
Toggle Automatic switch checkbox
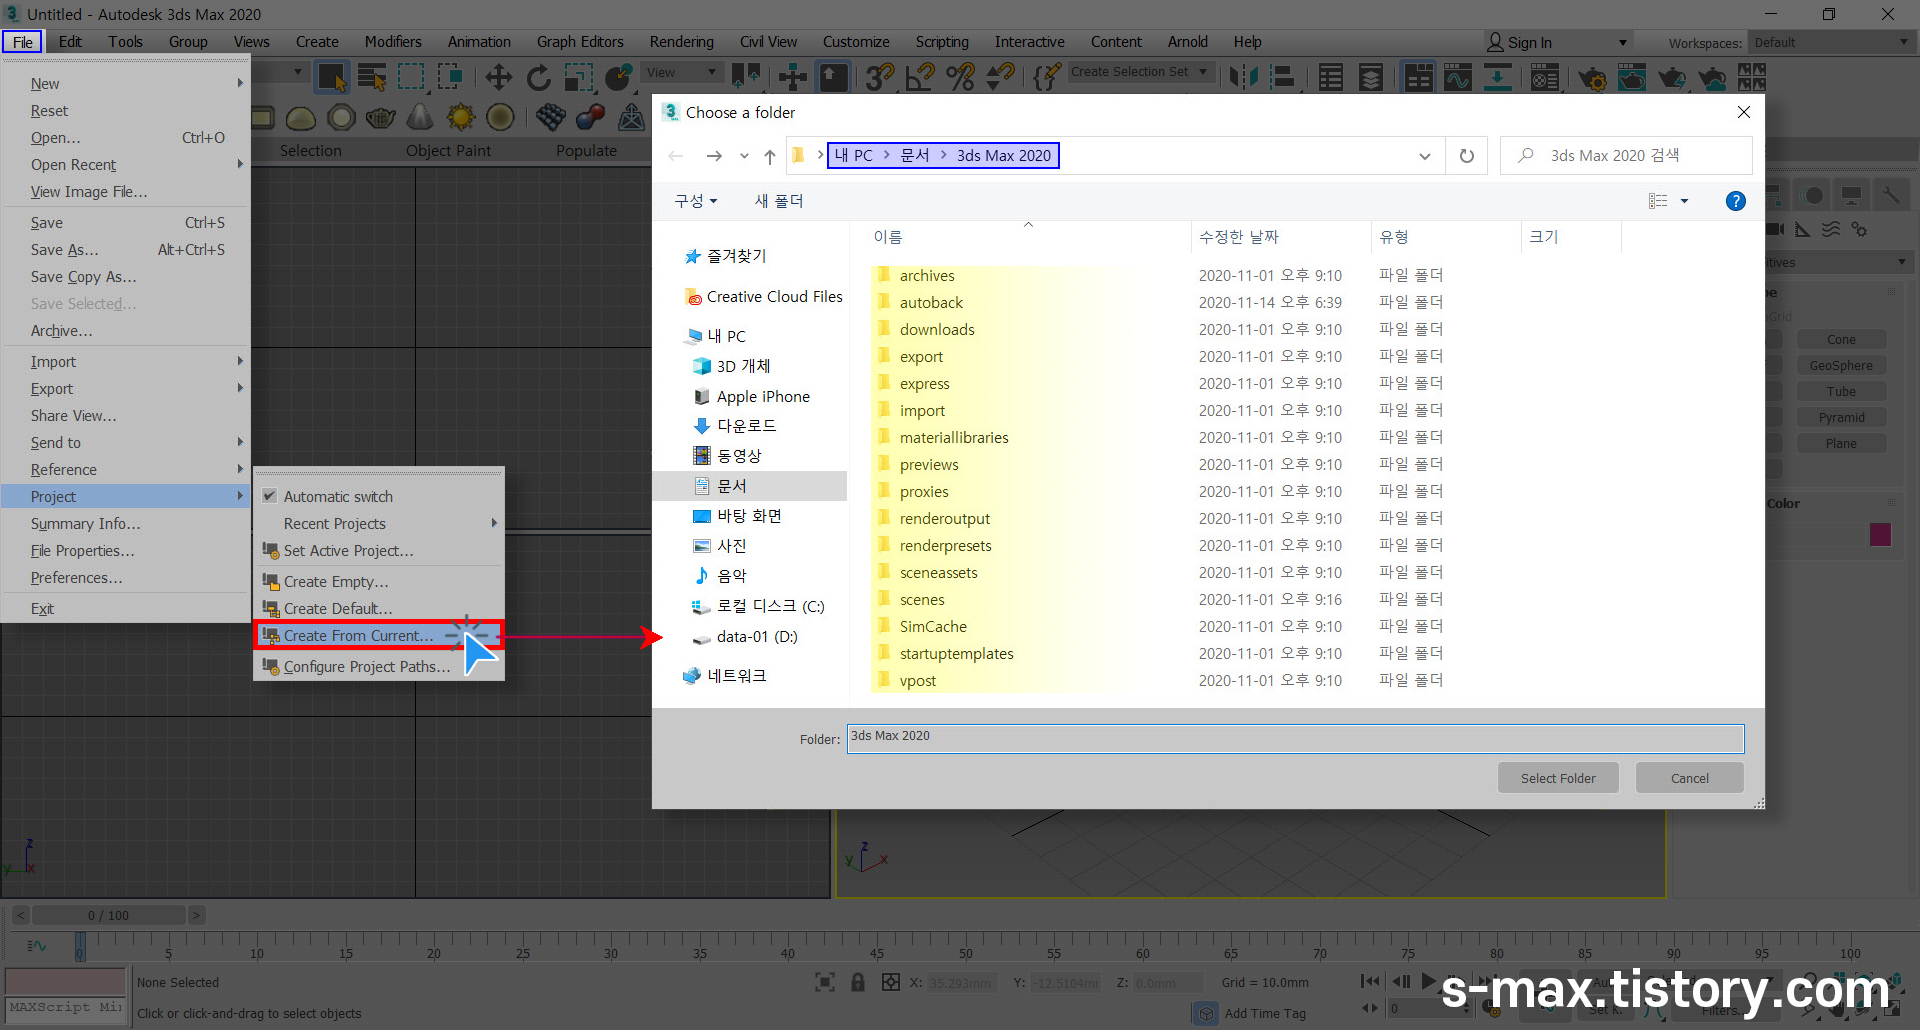[x=270, y=496]
